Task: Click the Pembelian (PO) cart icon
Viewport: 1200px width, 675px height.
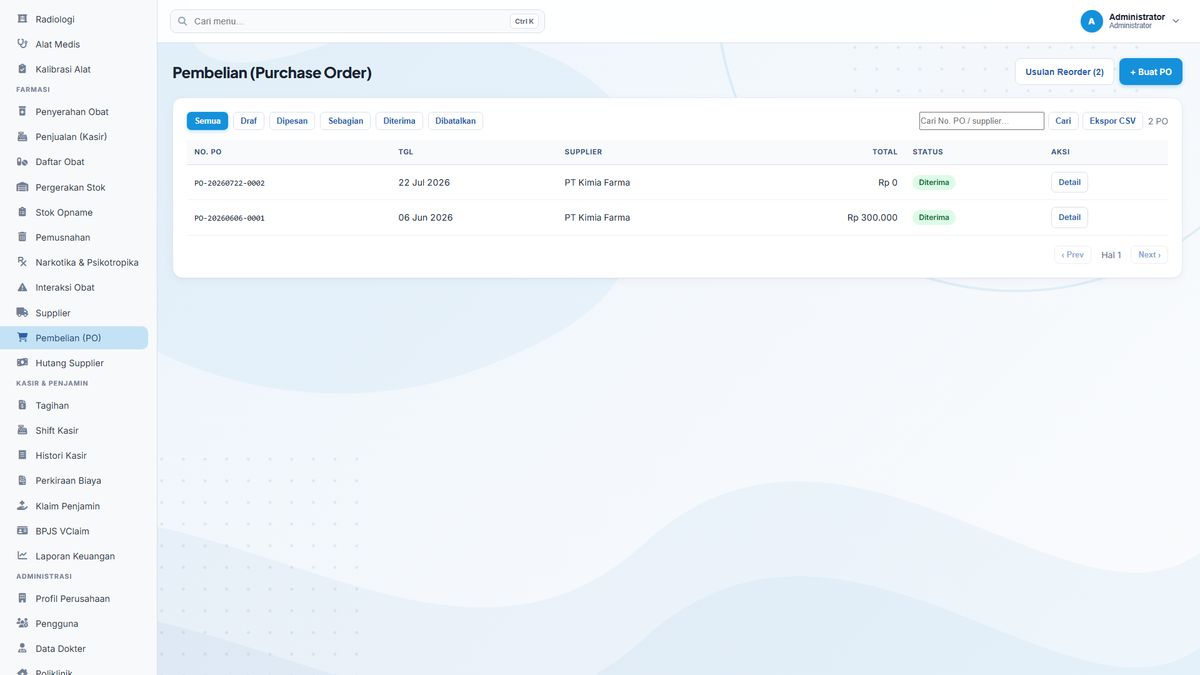Action: click(x=22, y=338)
